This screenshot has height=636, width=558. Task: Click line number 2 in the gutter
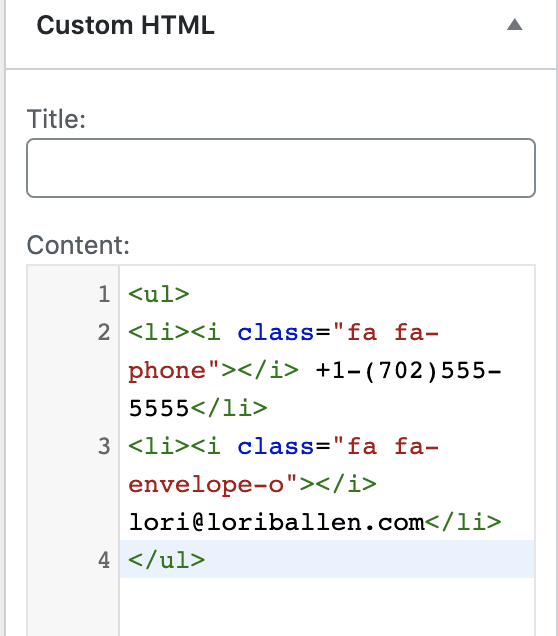[104, 332]
